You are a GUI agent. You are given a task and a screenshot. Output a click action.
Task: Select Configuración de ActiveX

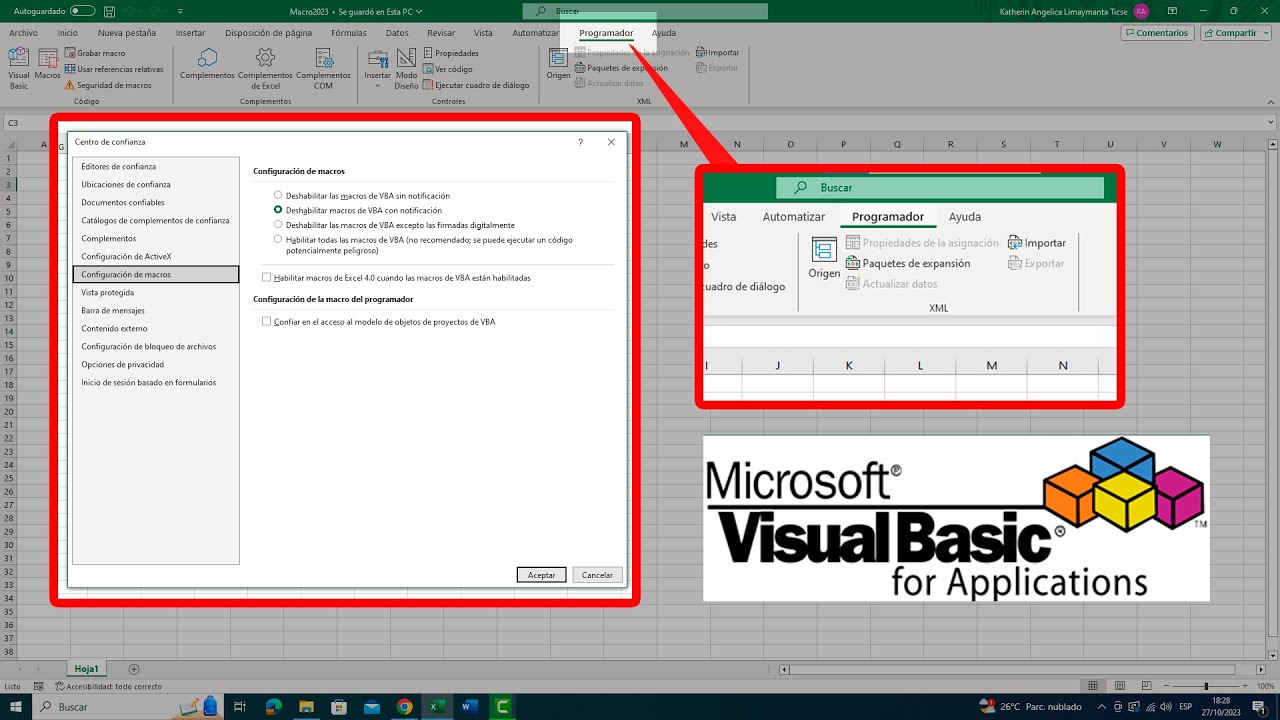tap(156, 256)
